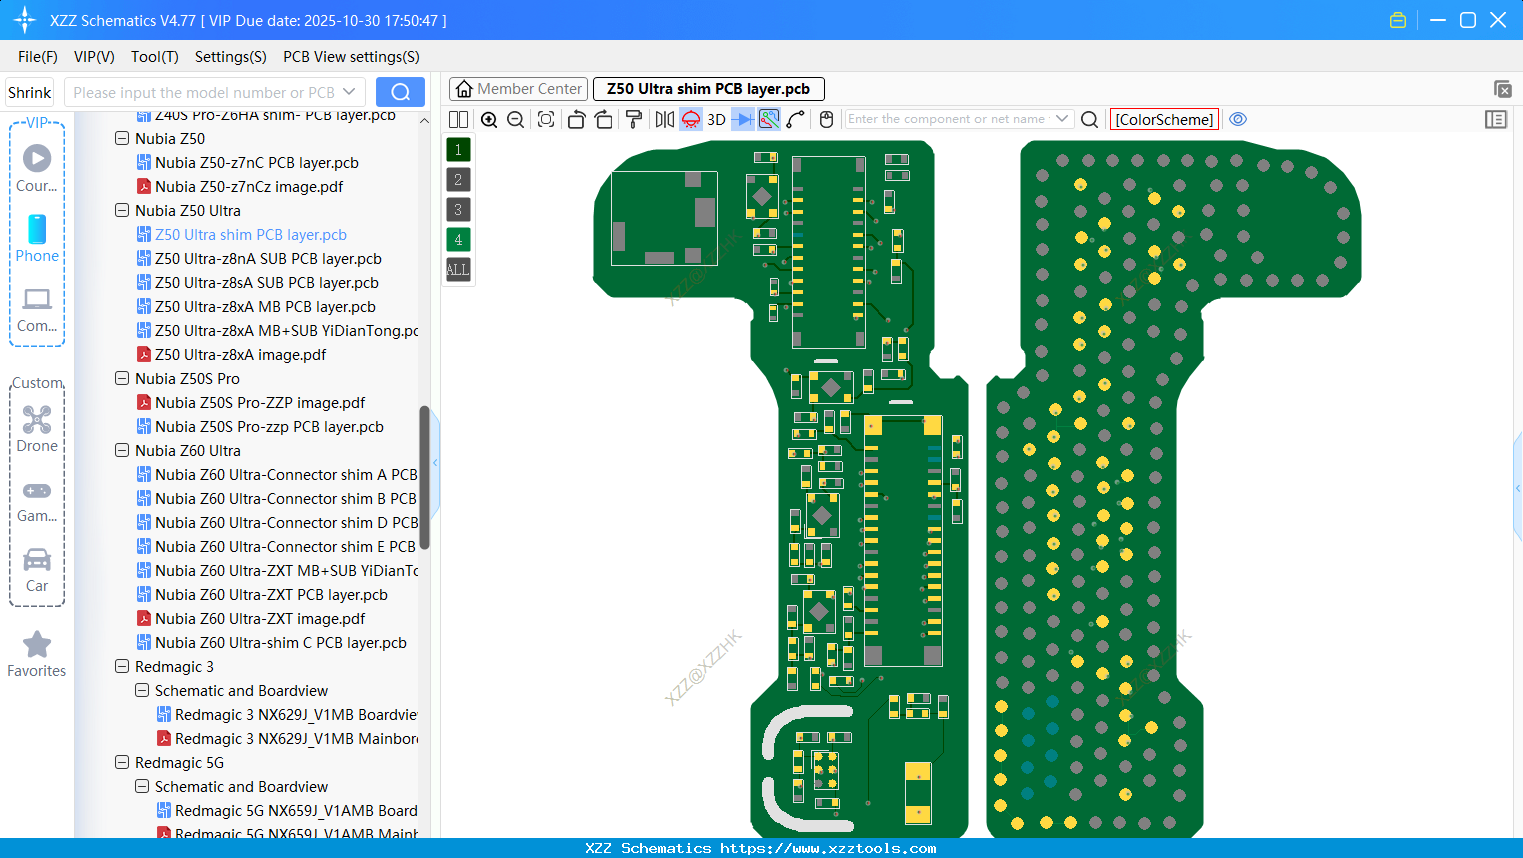The image size is (1523, 858).
Task: Open the measurement tool icon
Action: point(795,119)
